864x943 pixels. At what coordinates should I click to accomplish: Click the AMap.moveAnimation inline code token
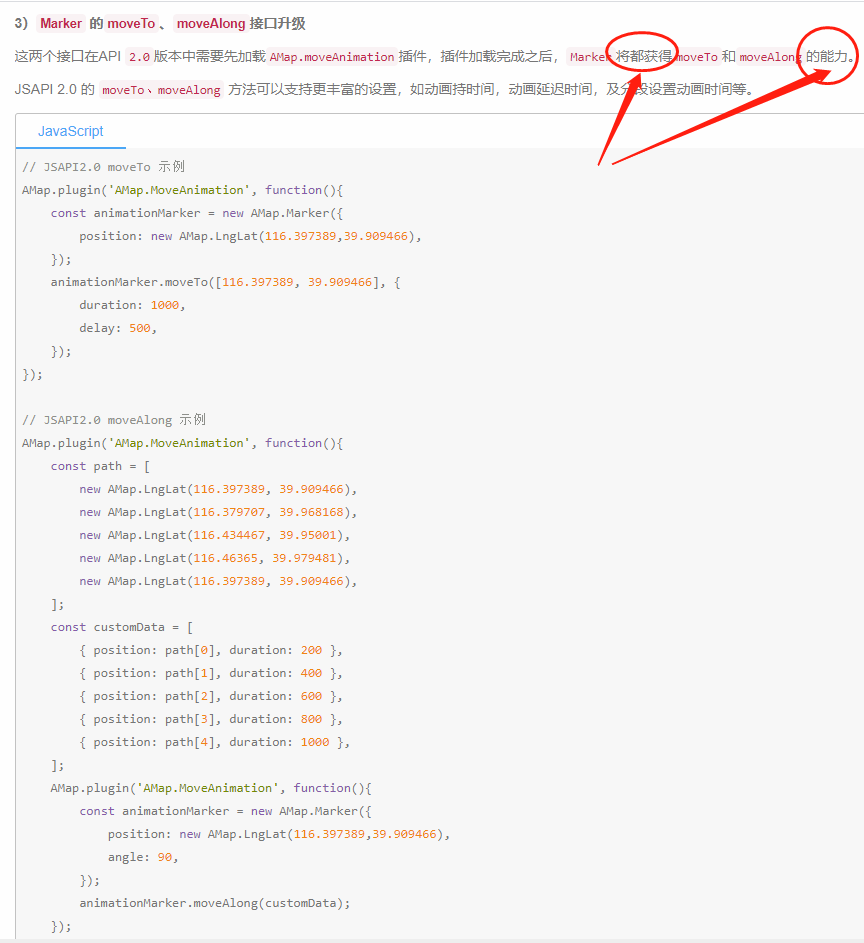330,57
